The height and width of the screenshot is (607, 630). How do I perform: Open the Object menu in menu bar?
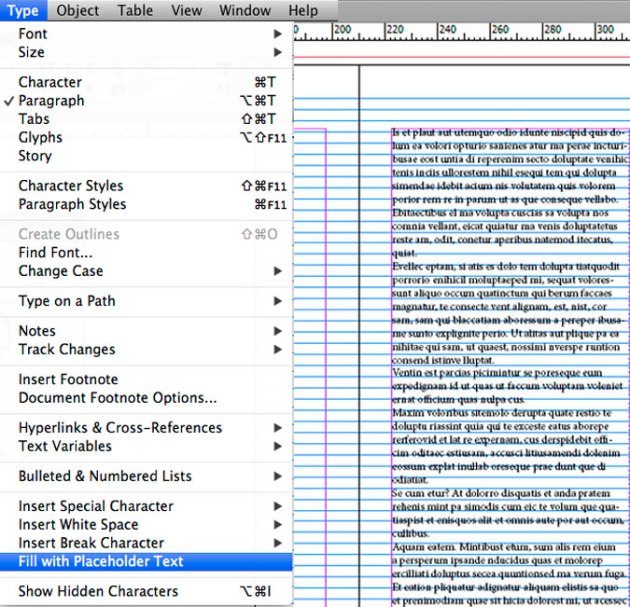[x=78, y=11]
